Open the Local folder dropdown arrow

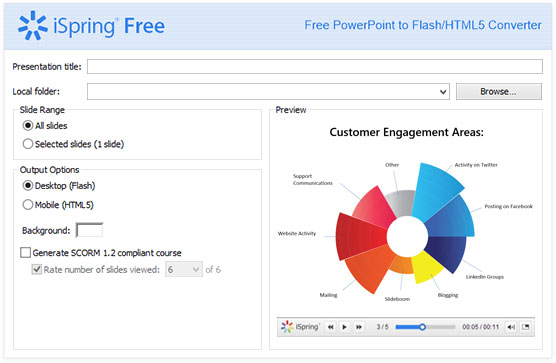coord(443,92)
